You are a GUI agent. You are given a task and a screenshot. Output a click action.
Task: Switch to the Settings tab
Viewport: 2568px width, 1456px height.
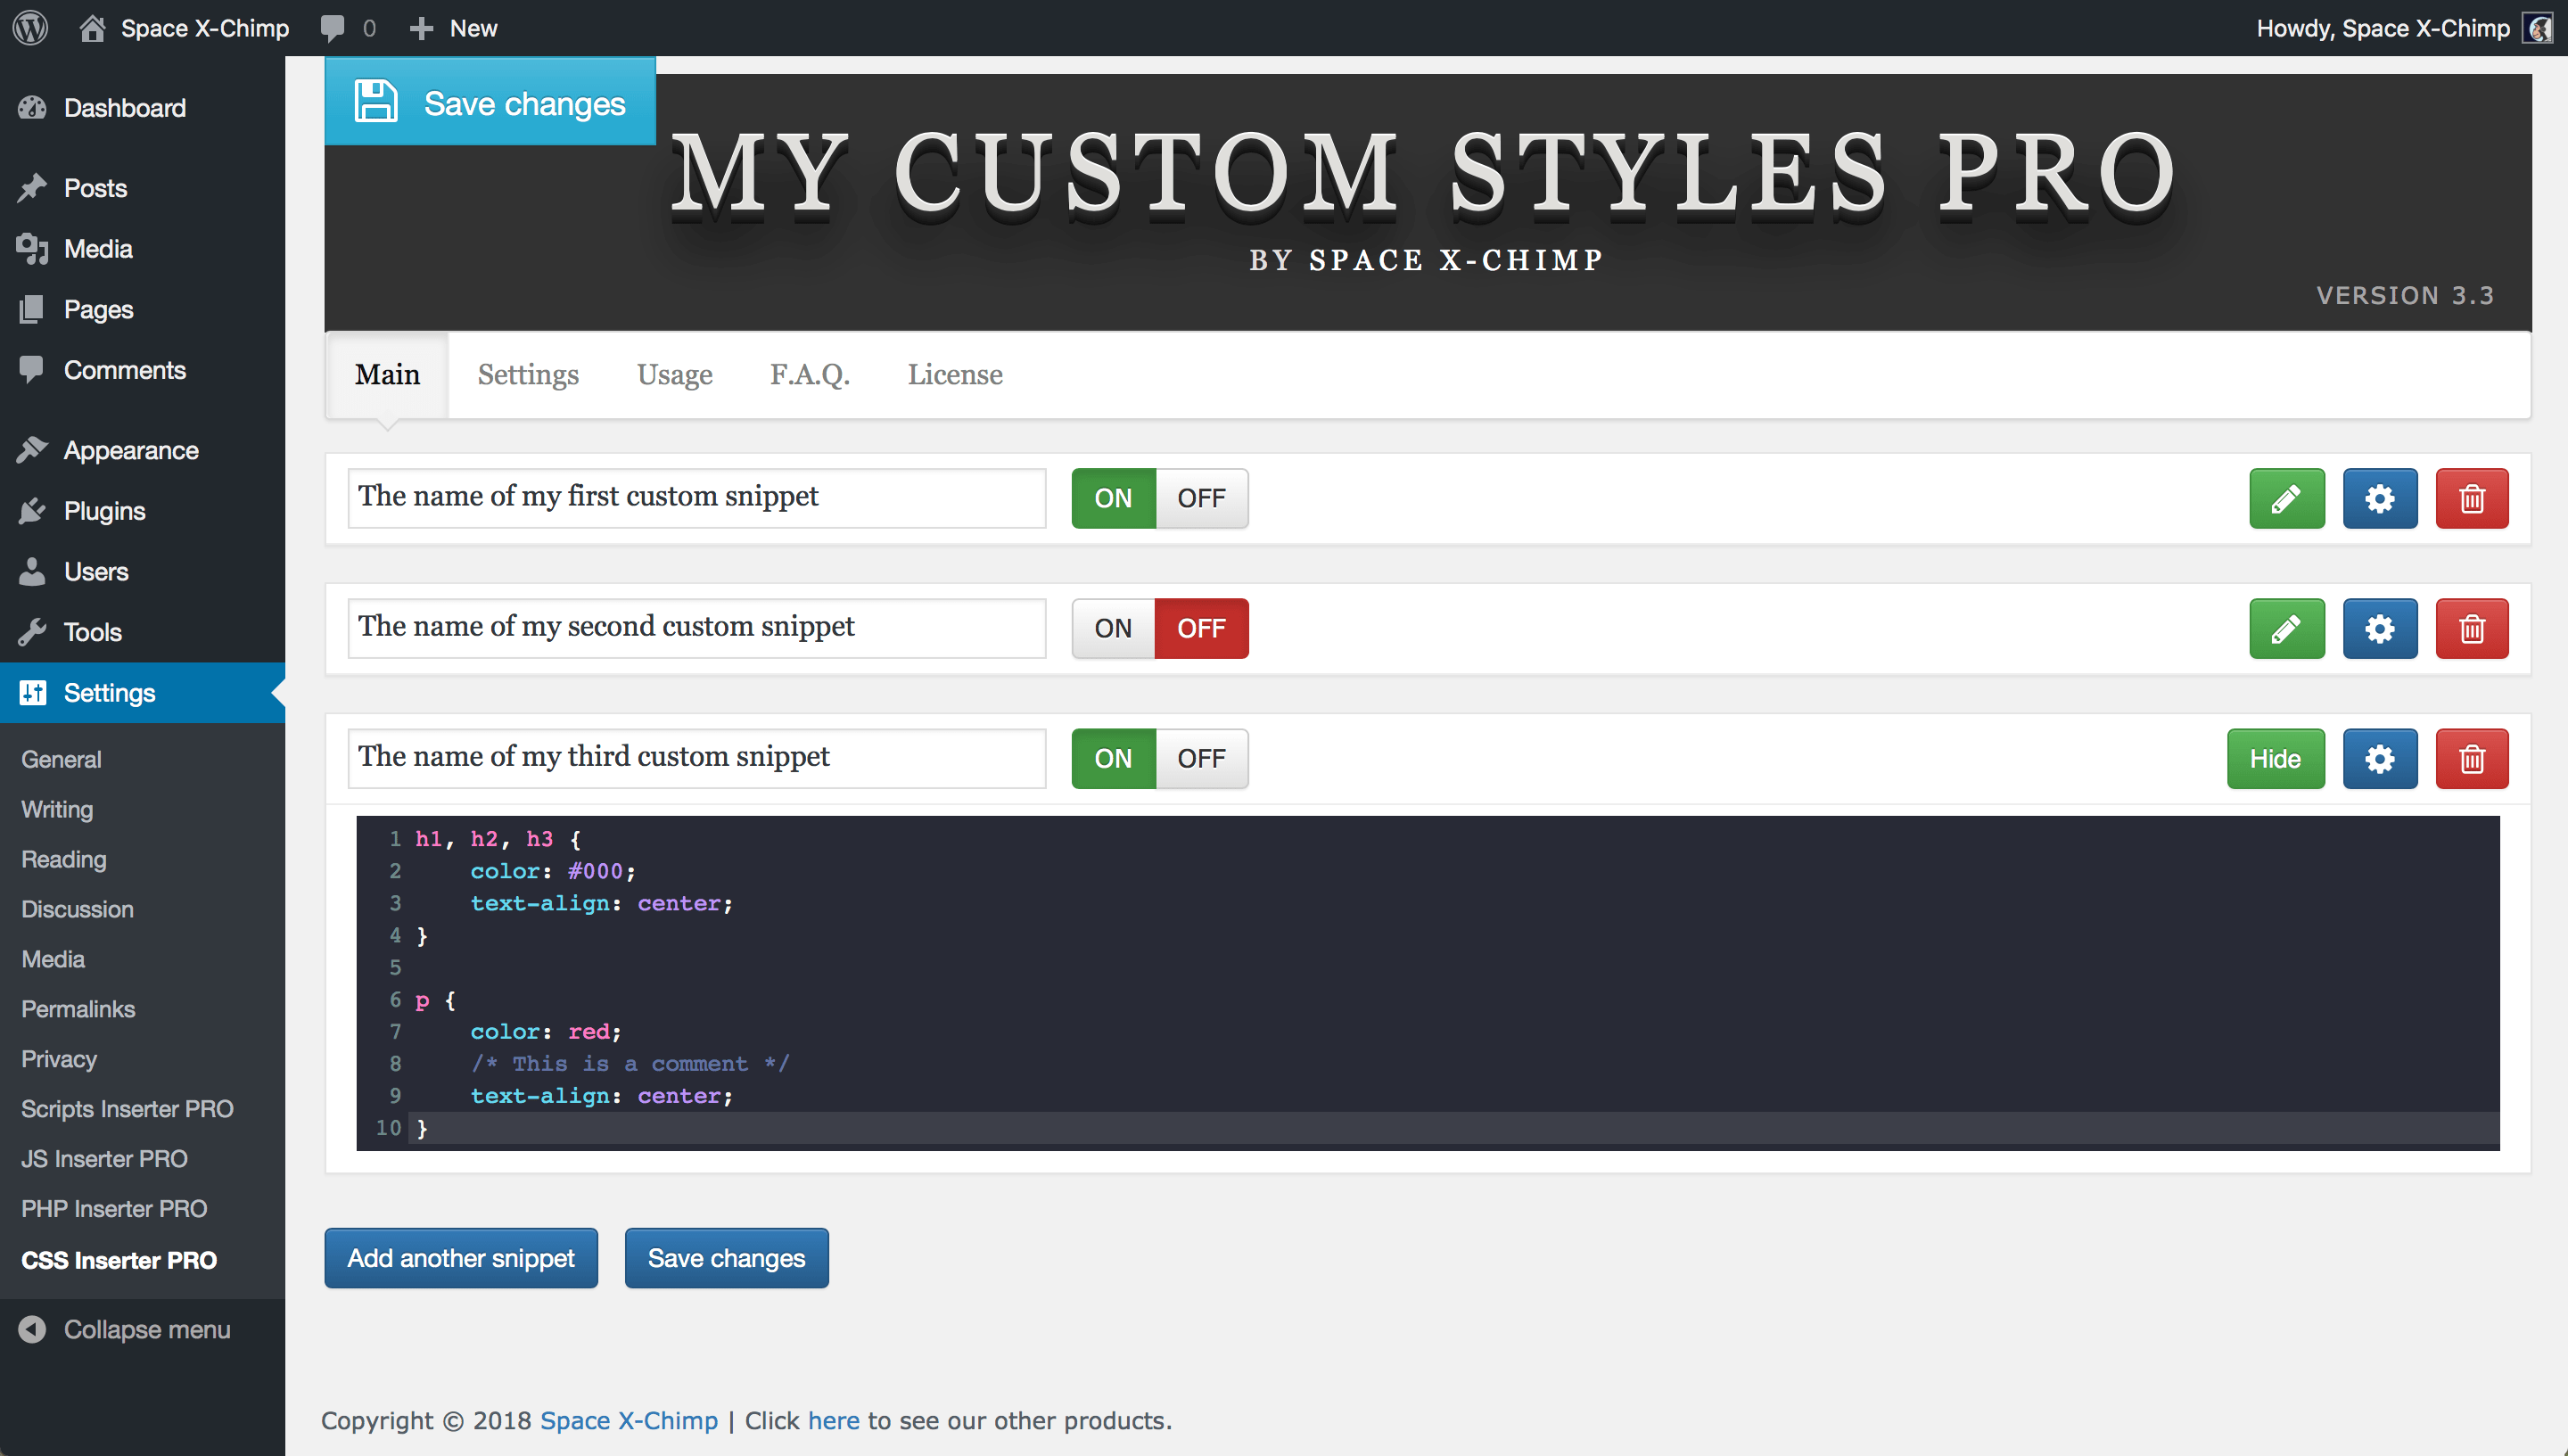(527, 374)
